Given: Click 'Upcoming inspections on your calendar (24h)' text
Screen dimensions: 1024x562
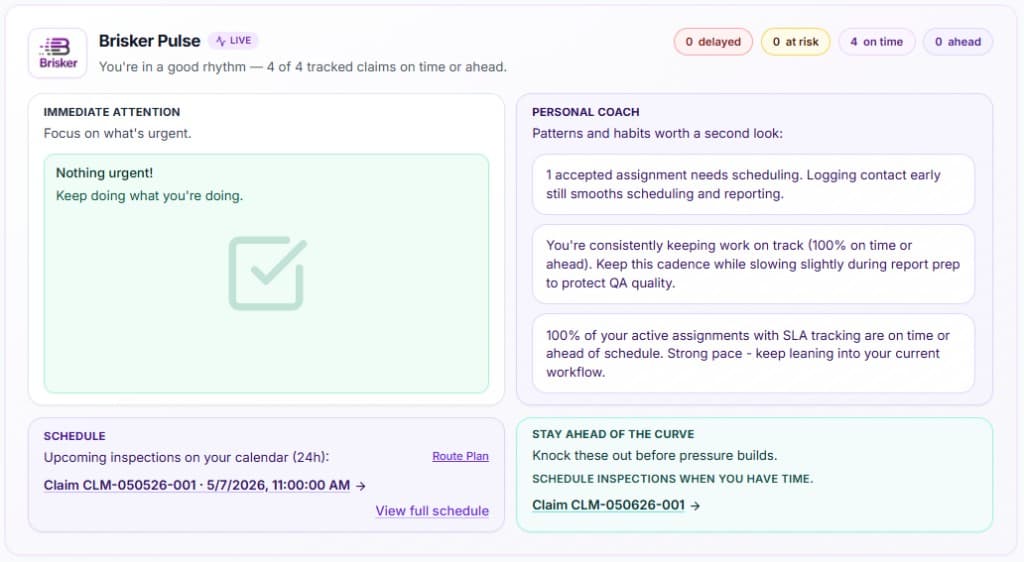Looking at the screenshot, I should click(x=186, y=457).
